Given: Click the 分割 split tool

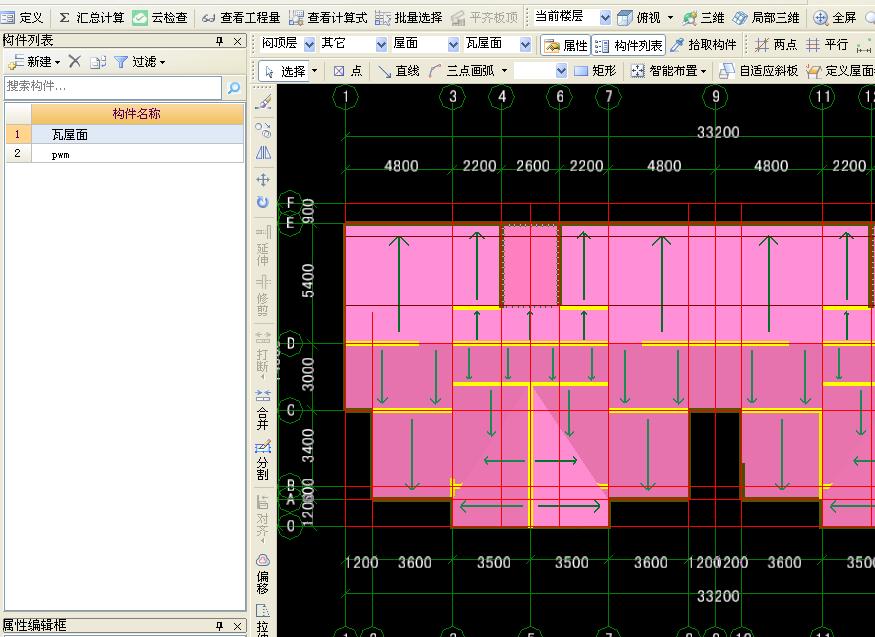Looking at the screenshot, I should coord(263,461).
